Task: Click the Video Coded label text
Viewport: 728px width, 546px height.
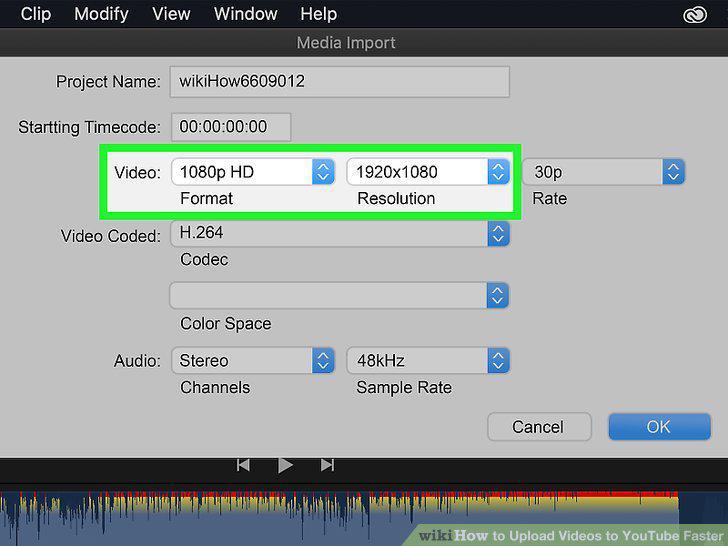Action: click(110, 236)
